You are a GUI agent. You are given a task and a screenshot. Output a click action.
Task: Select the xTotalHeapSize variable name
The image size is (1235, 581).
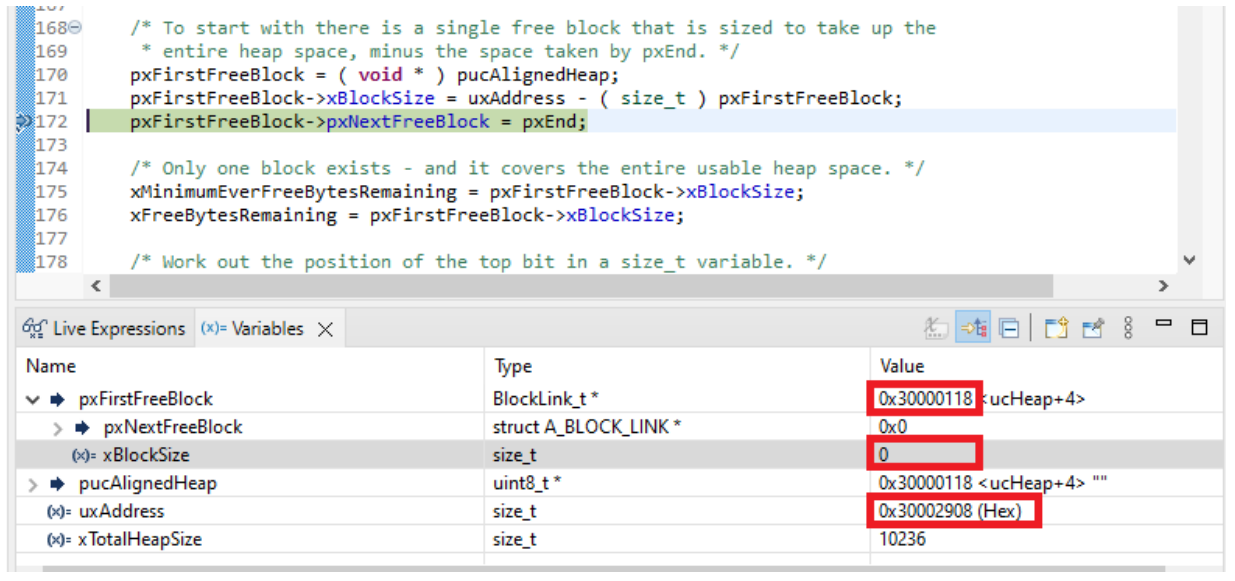tap(140, 540)
